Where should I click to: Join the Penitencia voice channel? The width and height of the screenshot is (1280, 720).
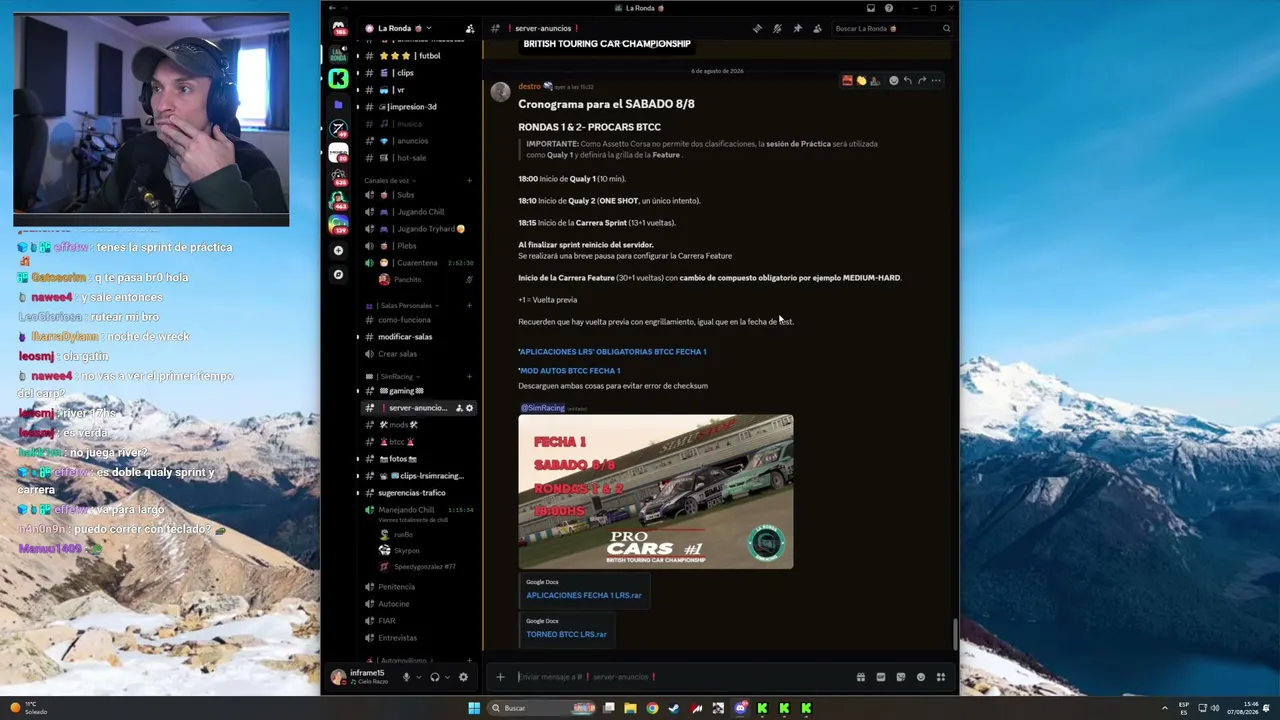coord(418,587)
